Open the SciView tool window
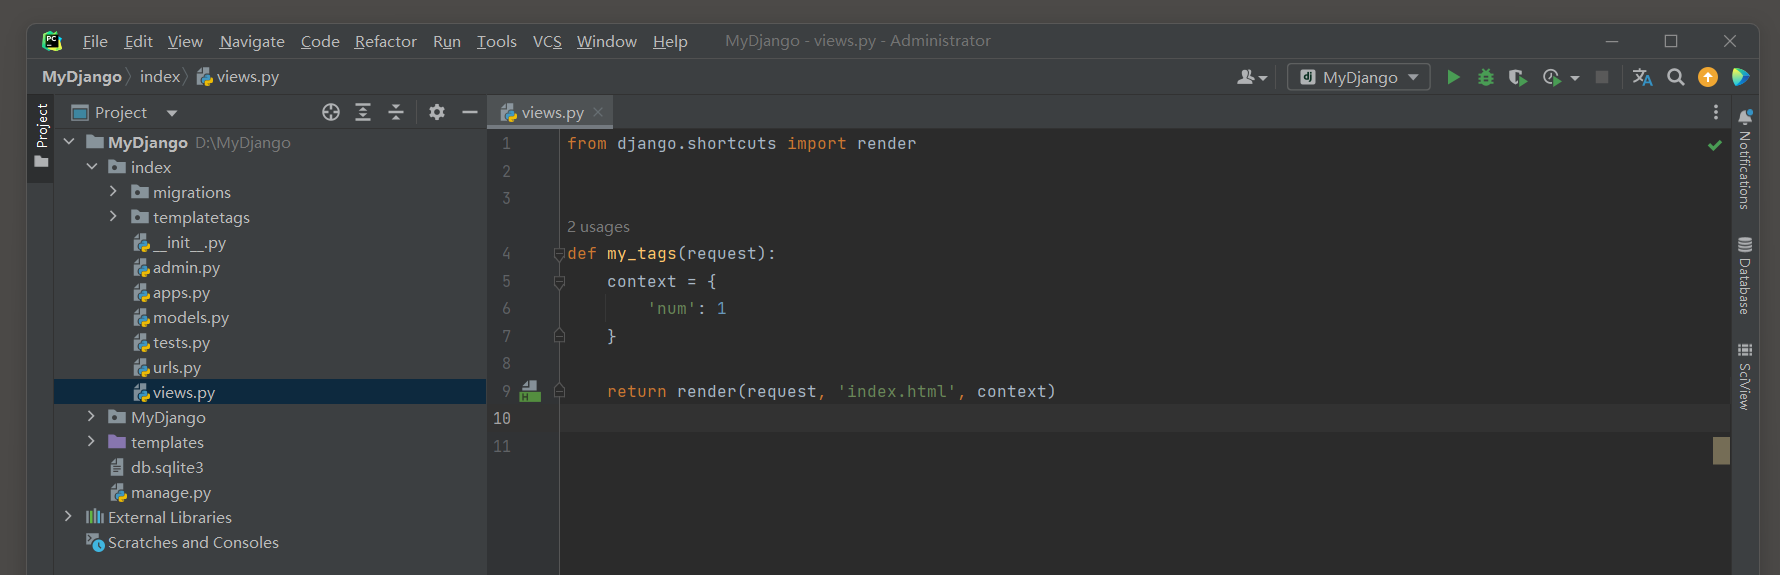The width and height of the screenshot is (1780, 575). click(x=1745, y=376)
